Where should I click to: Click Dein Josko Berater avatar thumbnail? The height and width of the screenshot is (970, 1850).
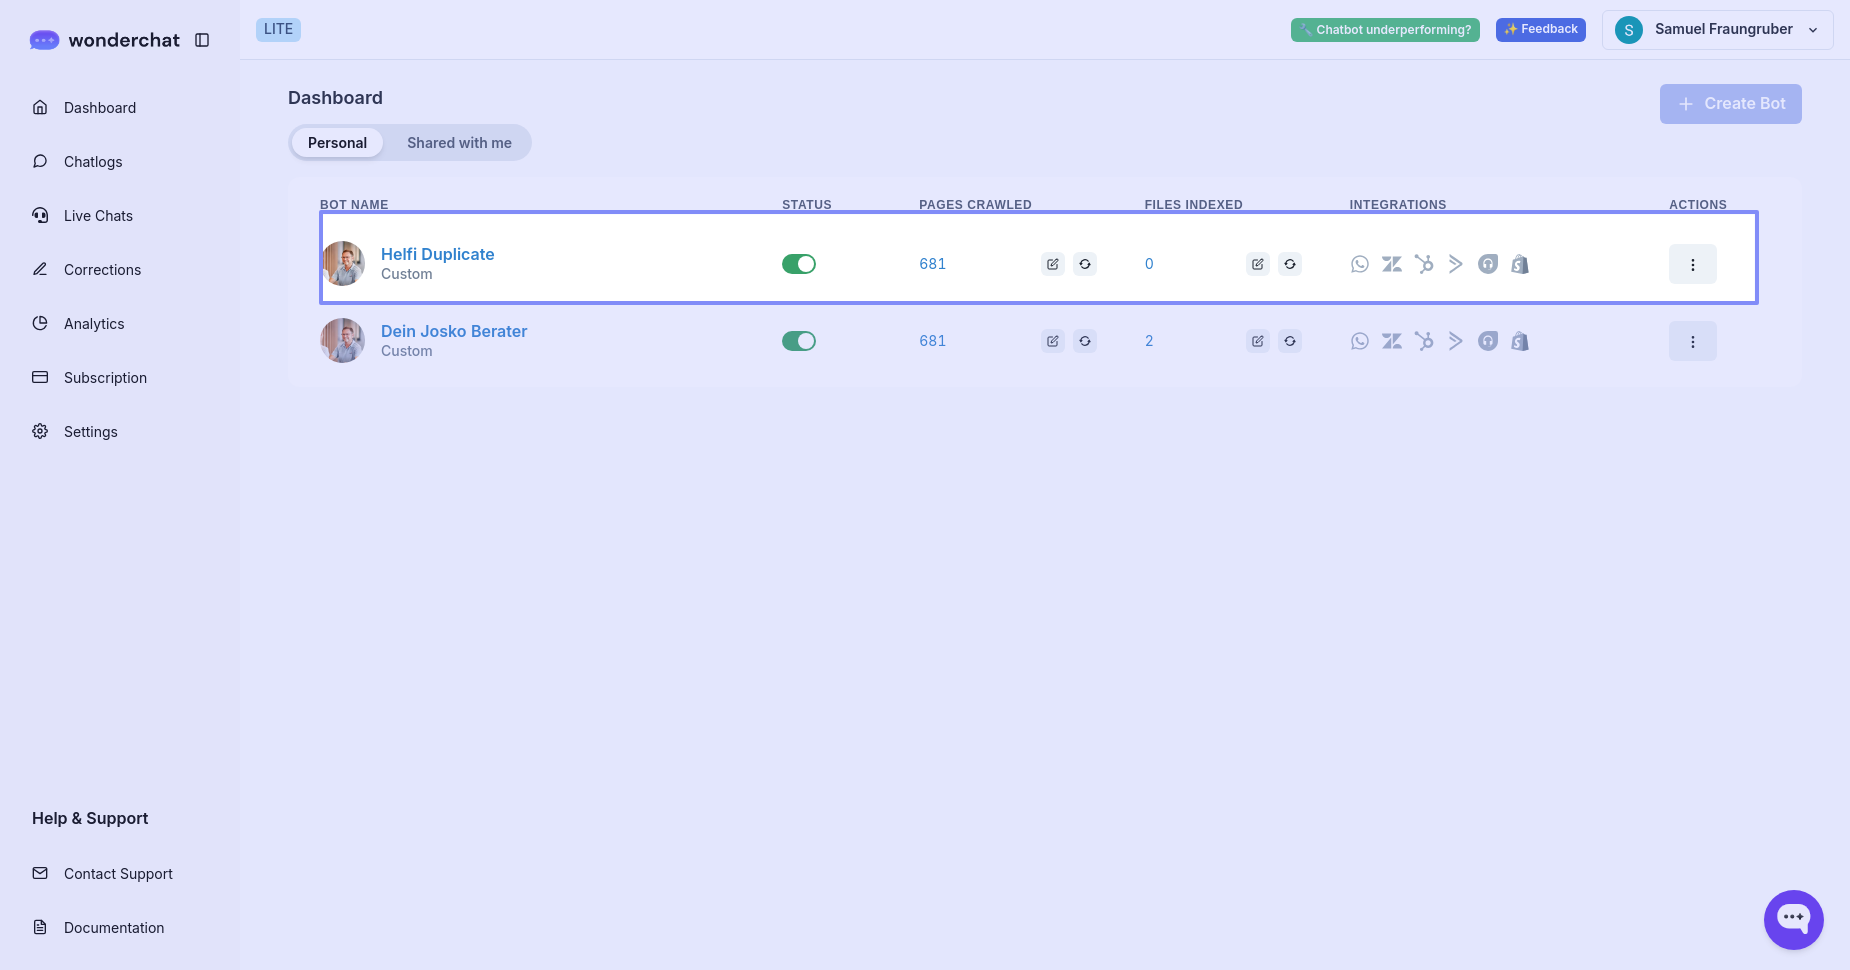click(x=342, y=341)
